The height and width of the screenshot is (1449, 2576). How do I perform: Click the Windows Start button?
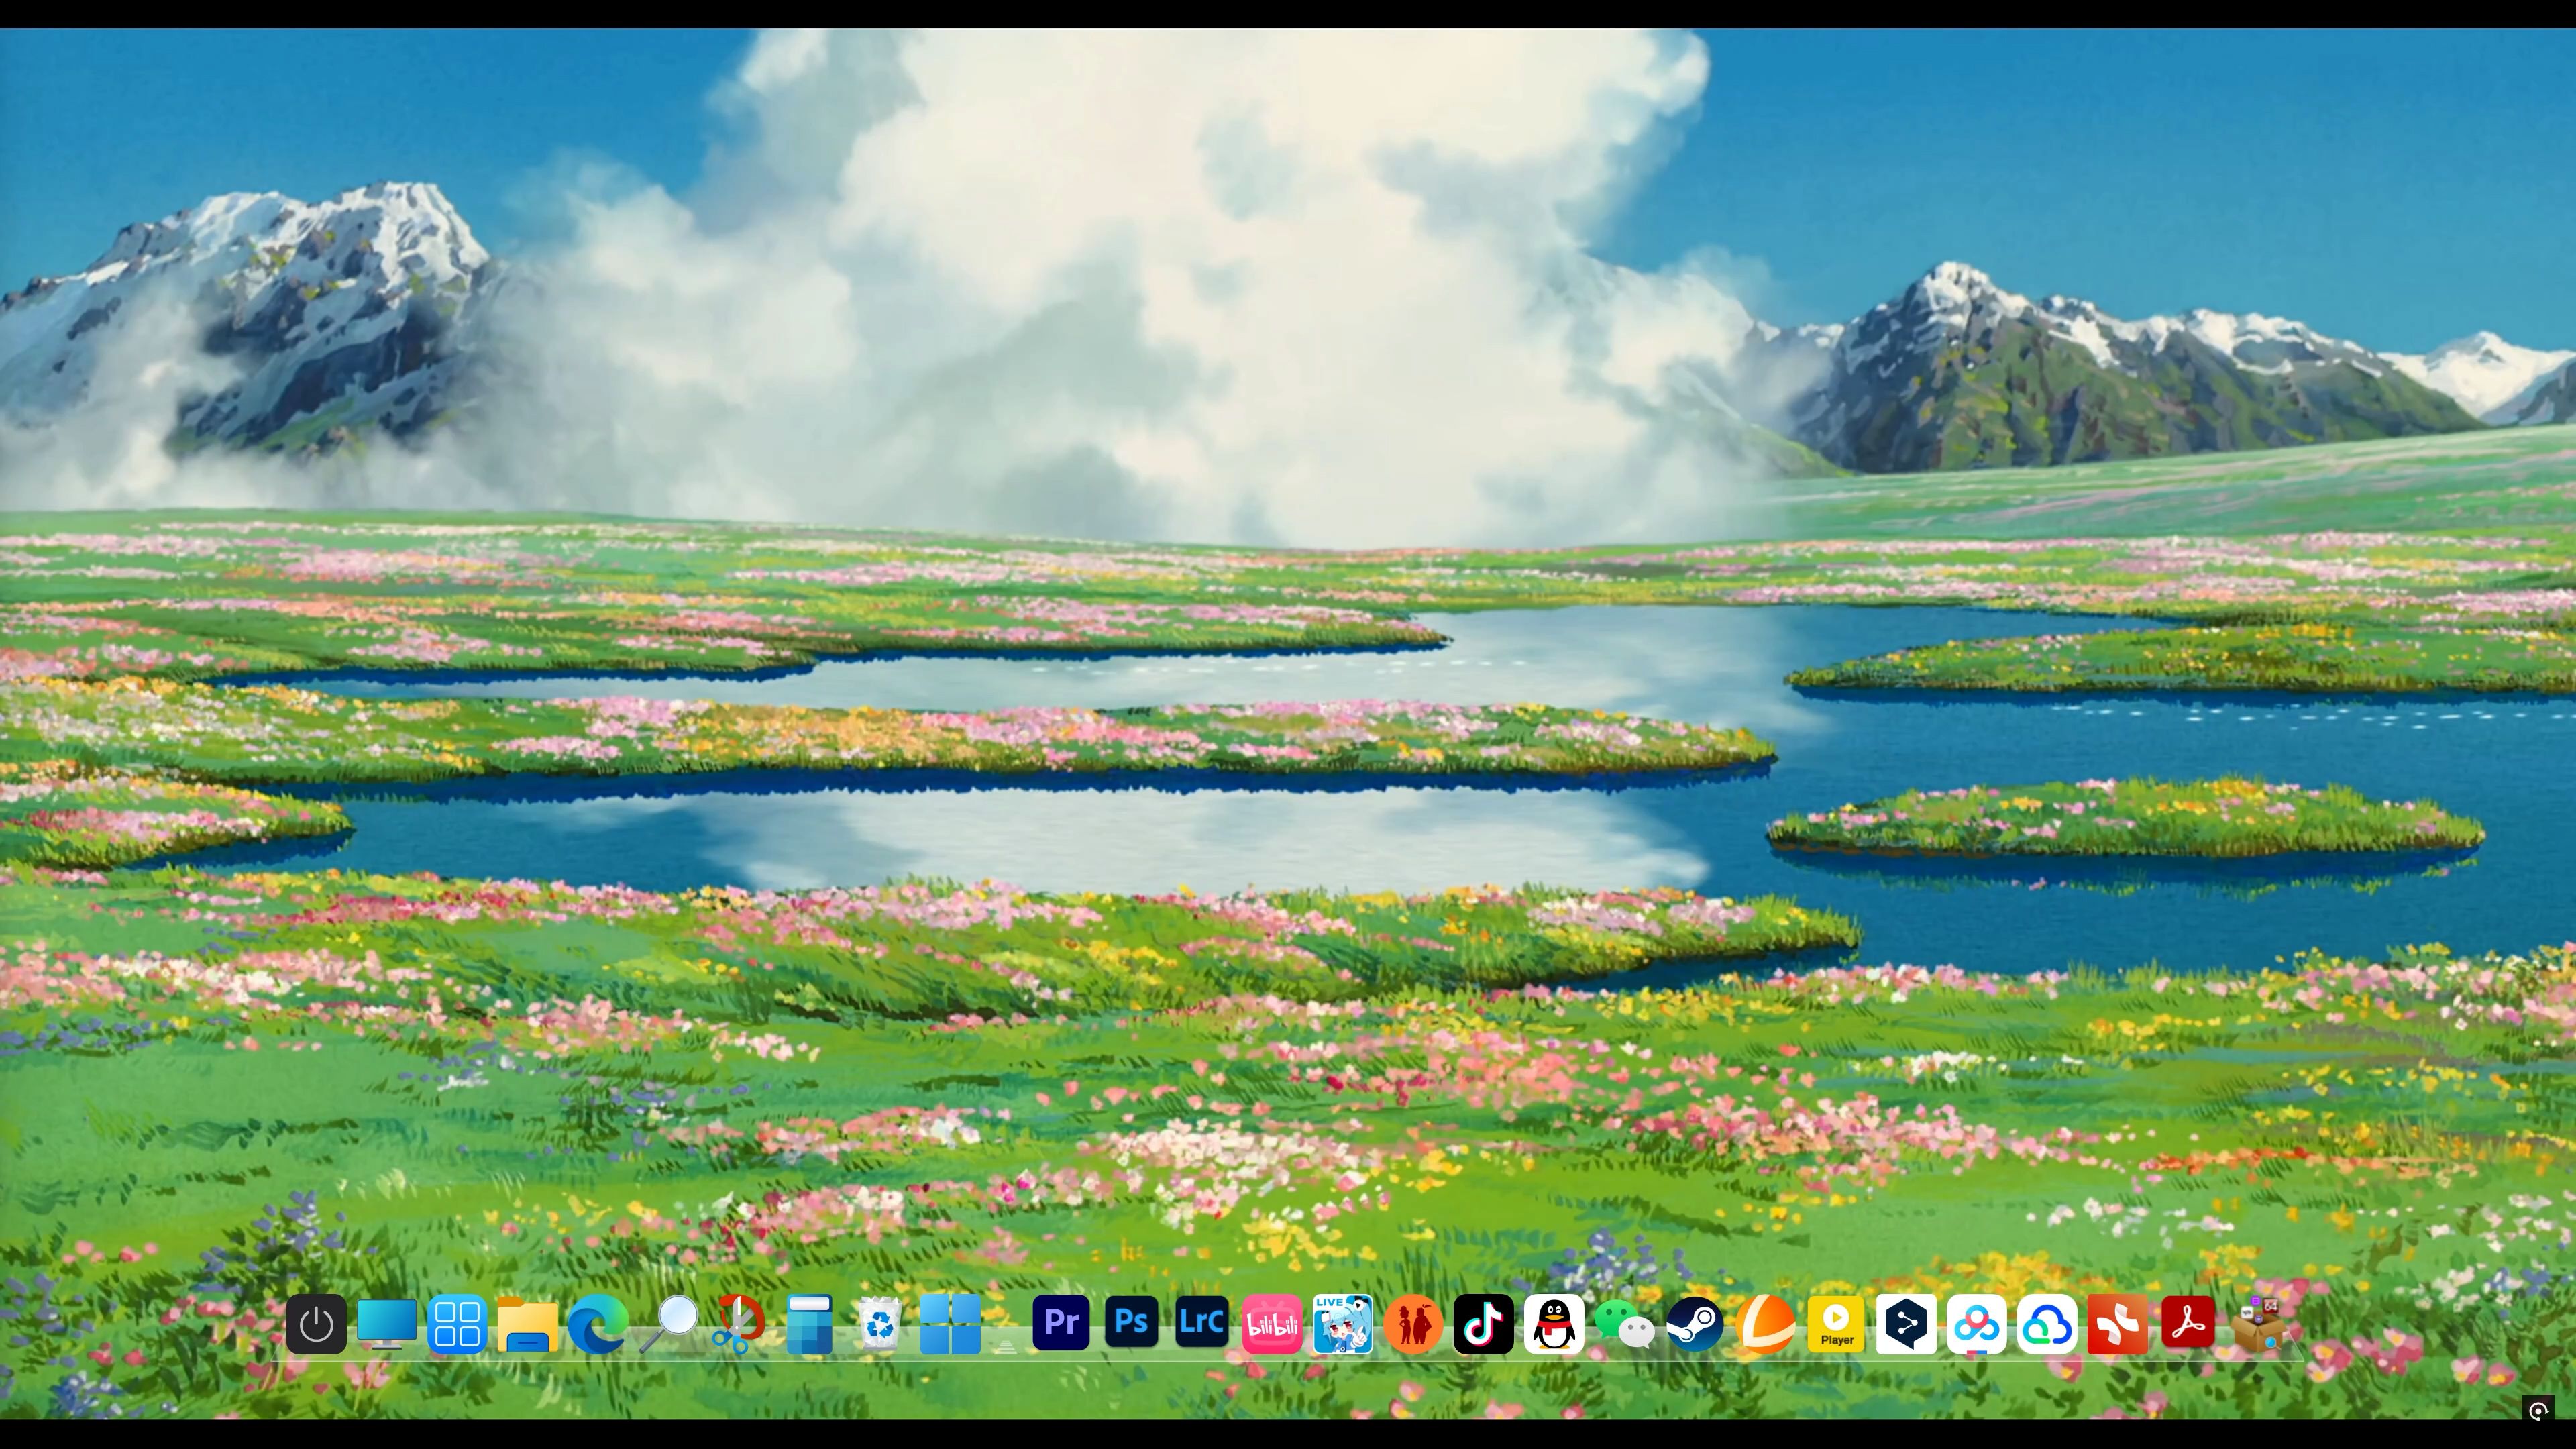coord(950,1323)
